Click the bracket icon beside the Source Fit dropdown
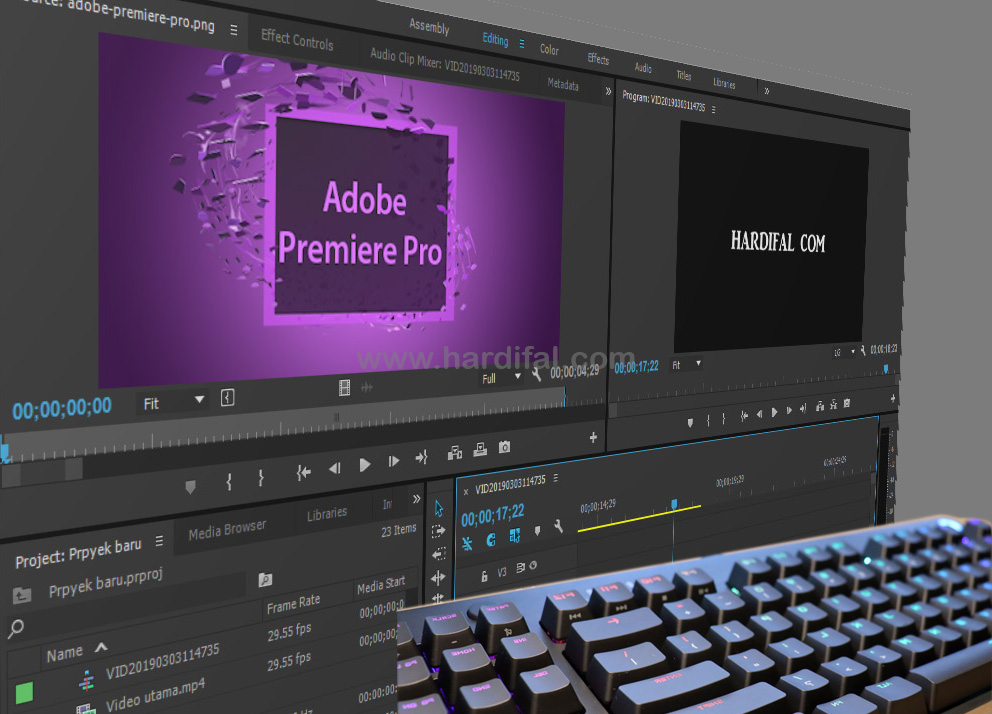 pyautogui.click(x=228, y=398)
